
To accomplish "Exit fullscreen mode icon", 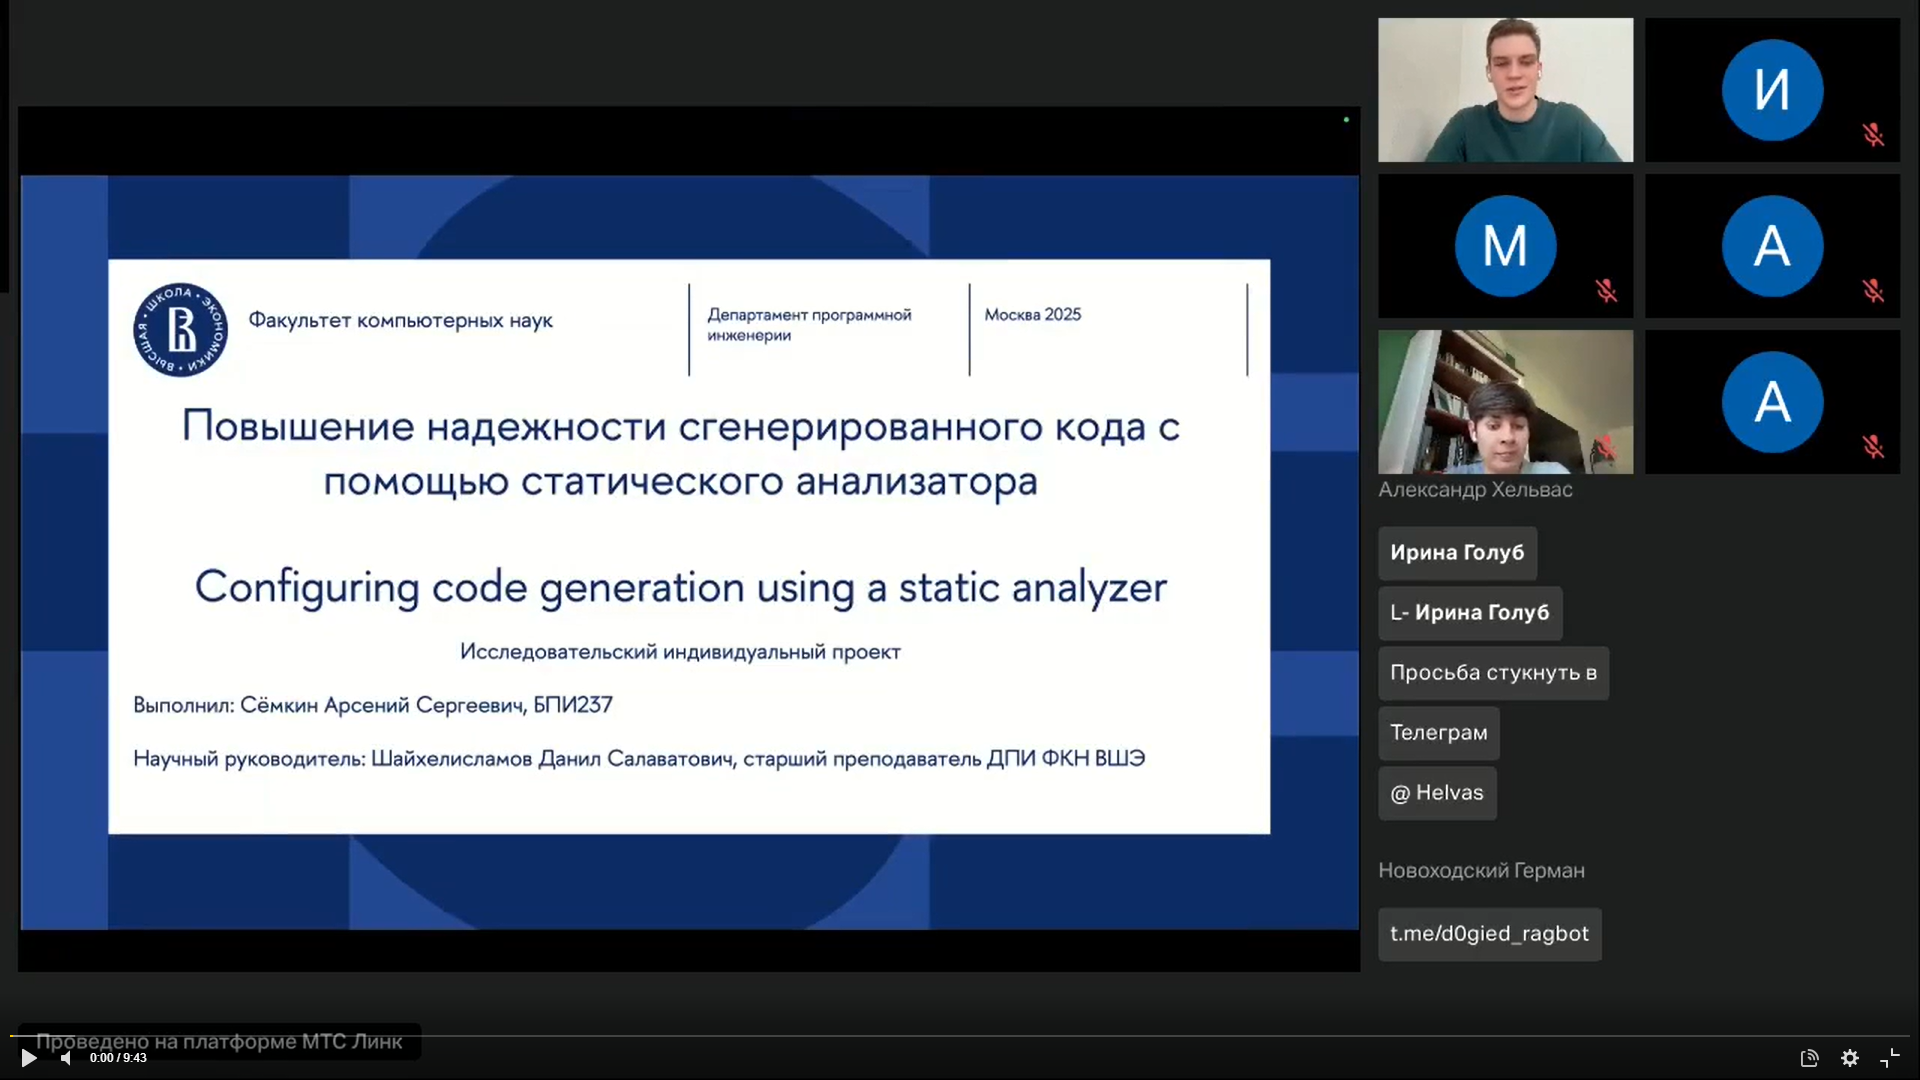I will [1890, 1058].
